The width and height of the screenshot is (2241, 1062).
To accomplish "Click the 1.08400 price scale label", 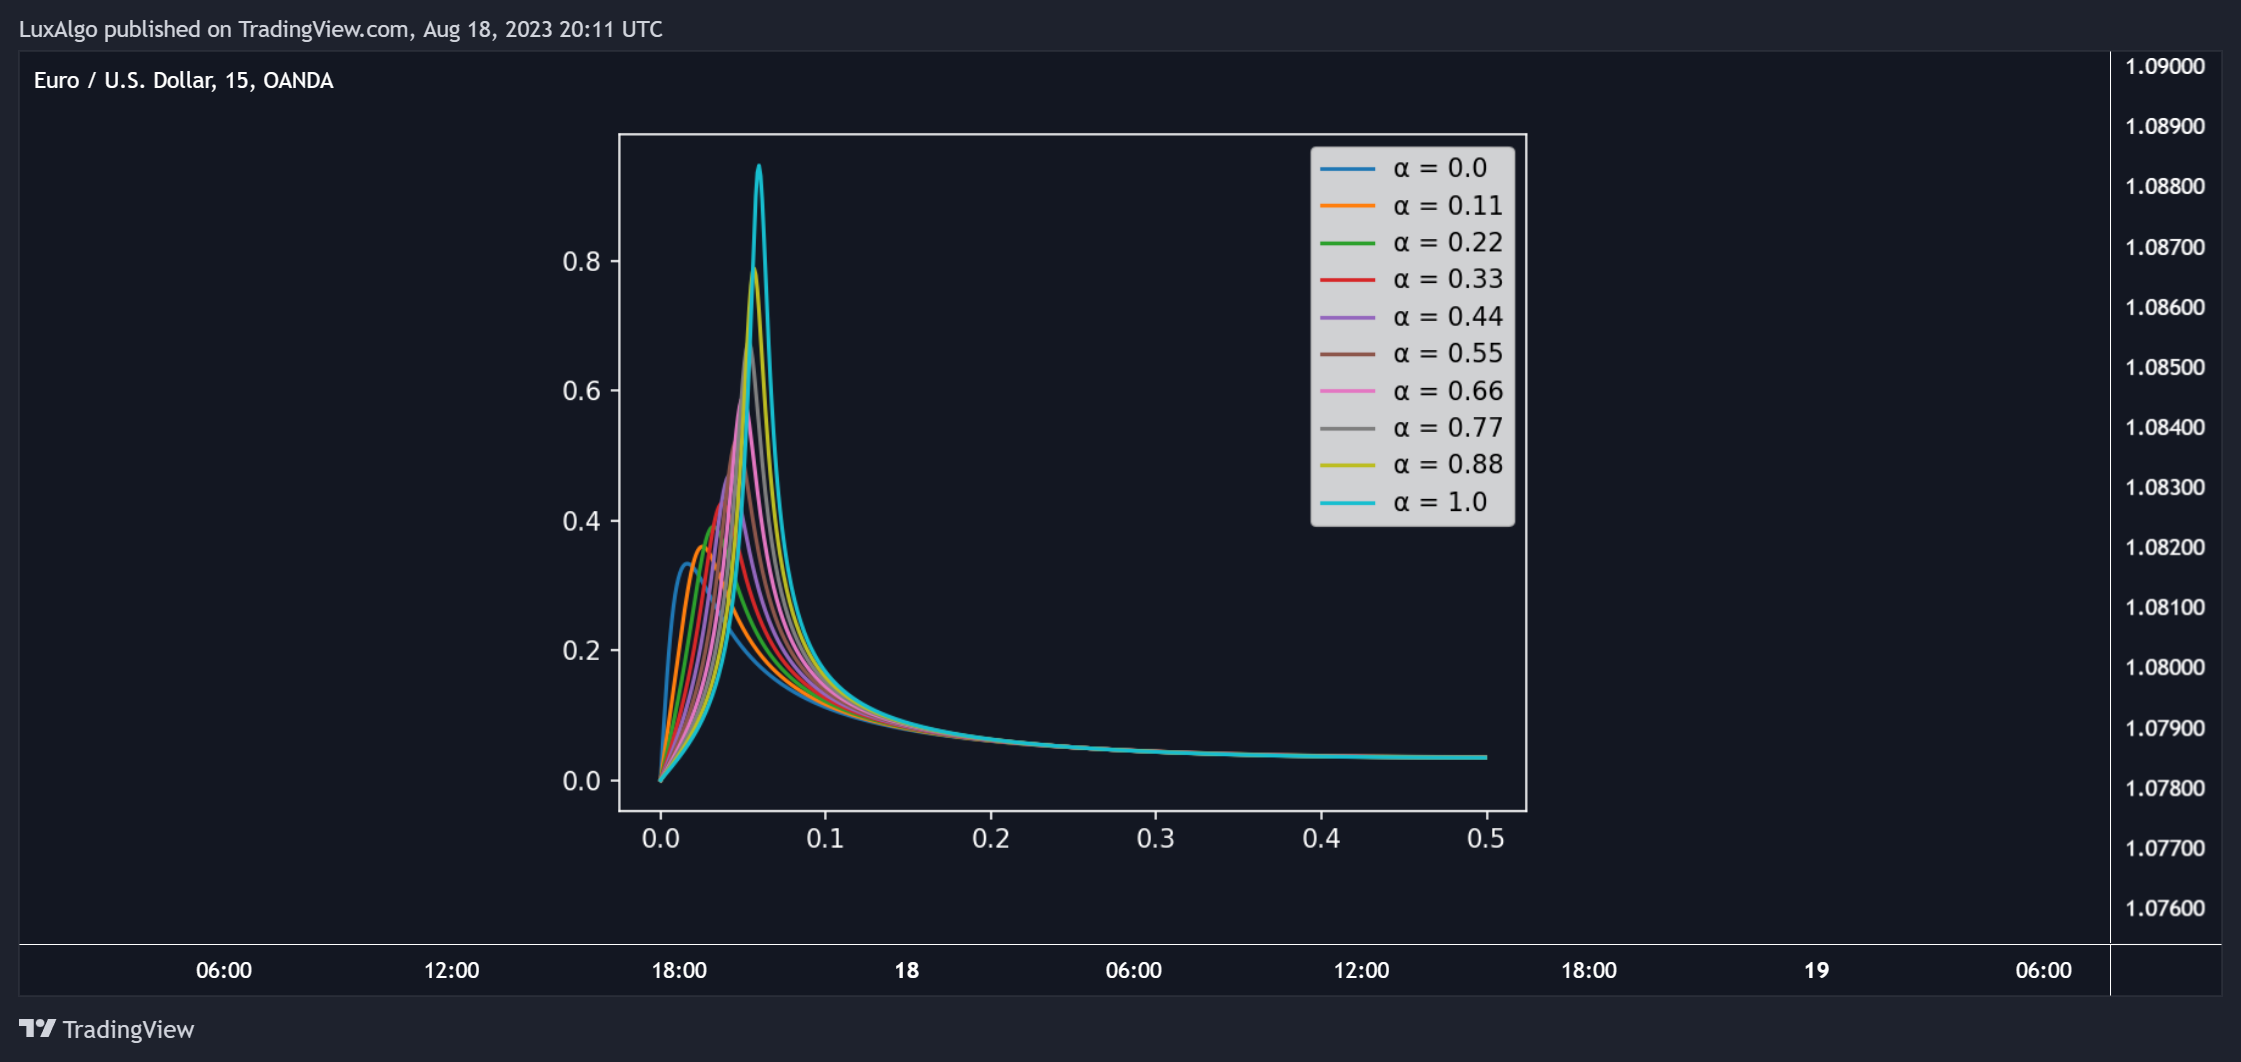I will pos(2165,427).
